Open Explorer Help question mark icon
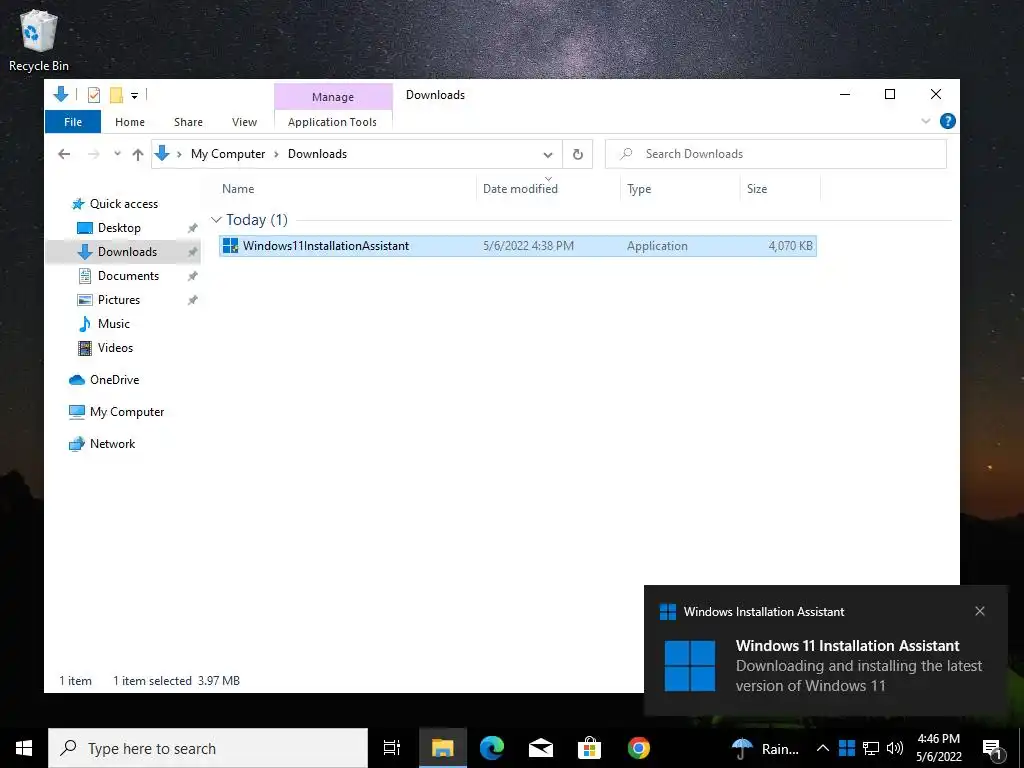The image size is (1024, 768). pyautogui.click(x=948, y=121)
